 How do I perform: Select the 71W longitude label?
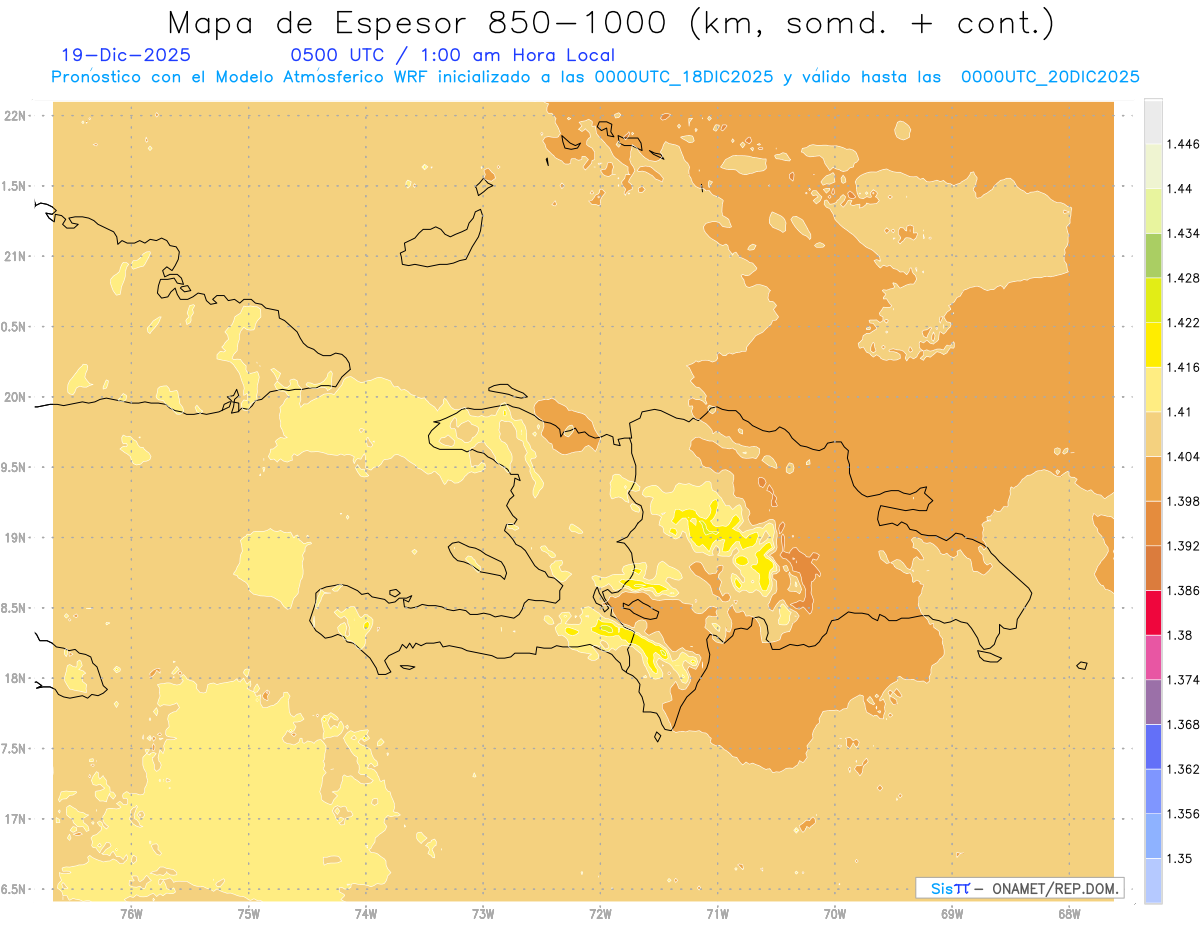click(717, 913)
